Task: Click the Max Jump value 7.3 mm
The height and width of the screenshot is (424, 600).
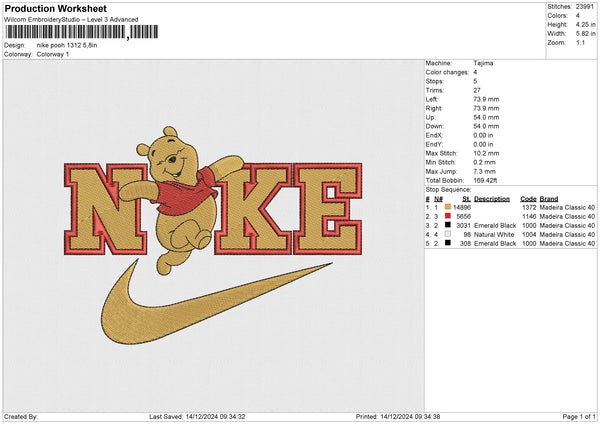Action: [x=484, y=171]
